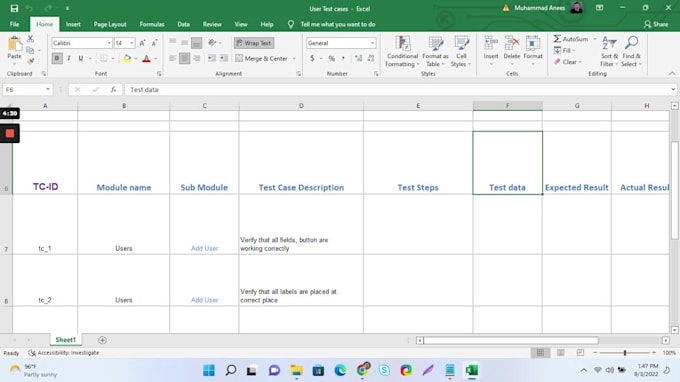Screen dimensions: 680x382
Task: Switch to the Data tab
Action: [x=183, y=24]
